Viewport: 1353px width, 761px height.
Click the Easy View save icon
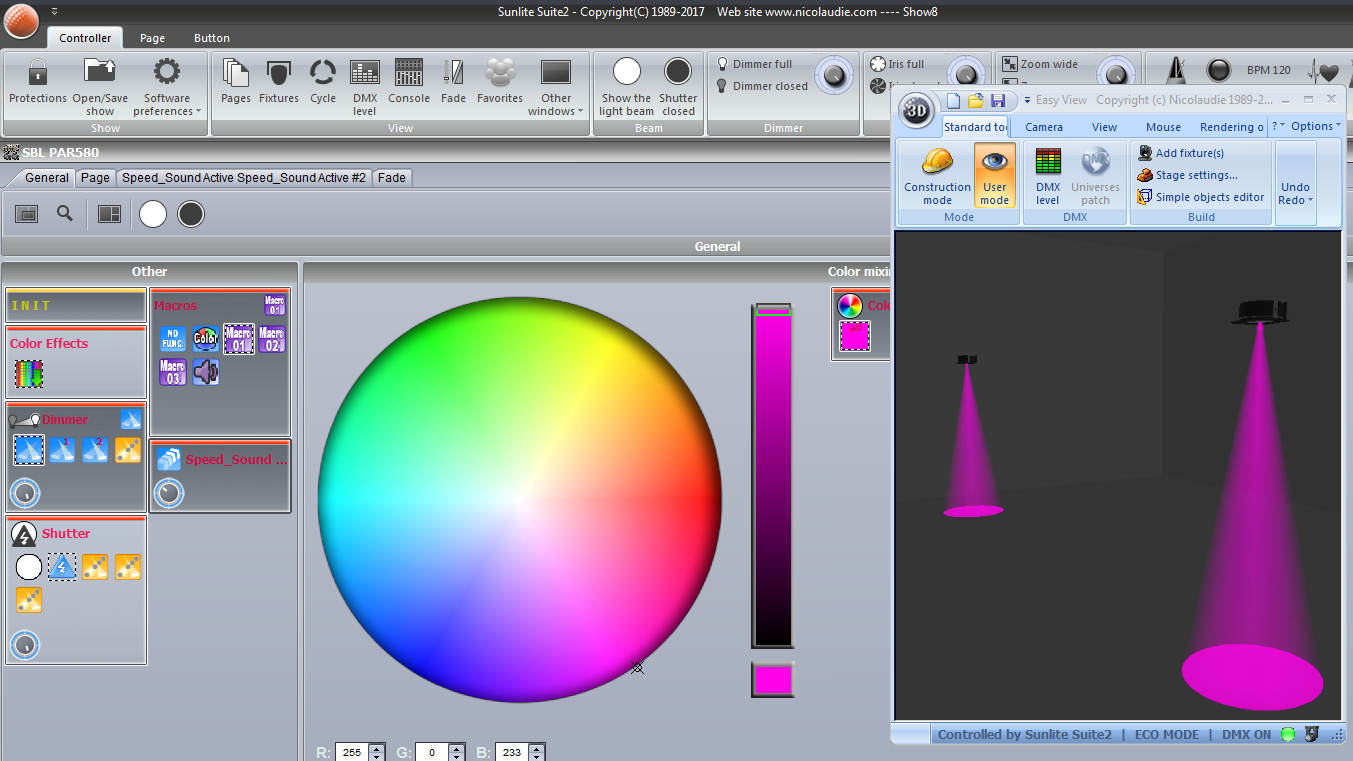tap(998, 101)
